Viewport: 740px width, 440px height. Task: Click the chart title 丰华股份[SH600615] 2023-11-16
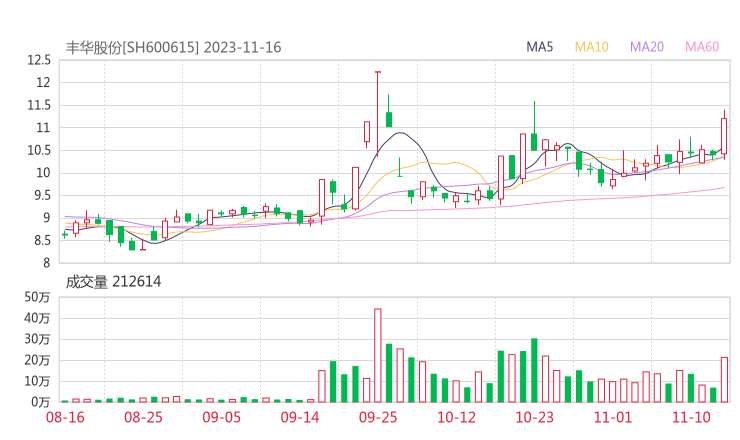173,48
